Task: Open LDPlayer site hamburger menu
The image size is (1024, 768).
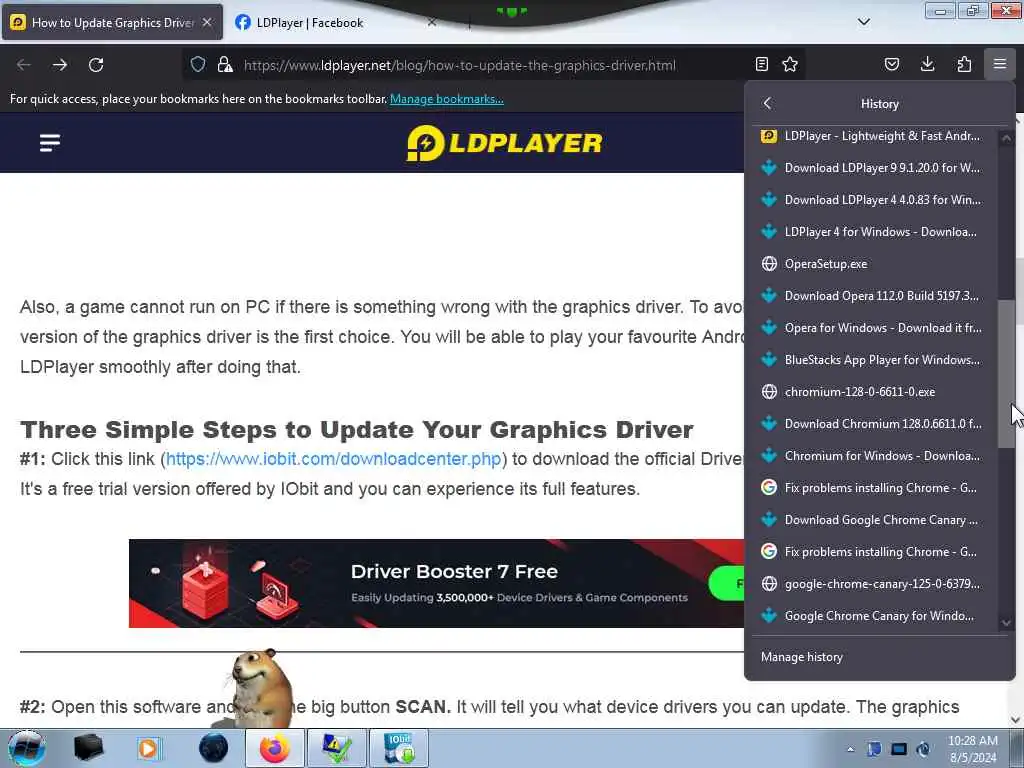Action: coord(50,142)
